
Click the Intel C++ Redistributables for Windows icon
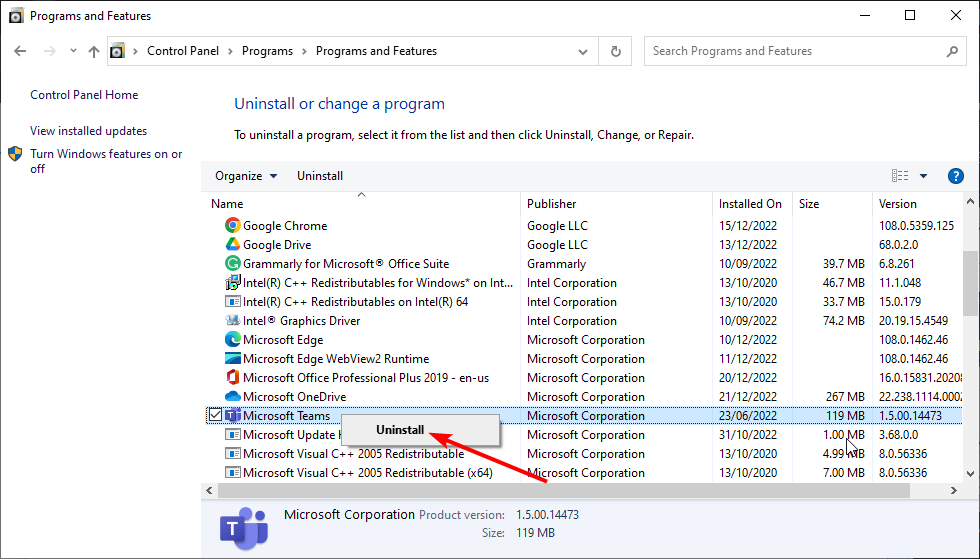pos(232,283)
